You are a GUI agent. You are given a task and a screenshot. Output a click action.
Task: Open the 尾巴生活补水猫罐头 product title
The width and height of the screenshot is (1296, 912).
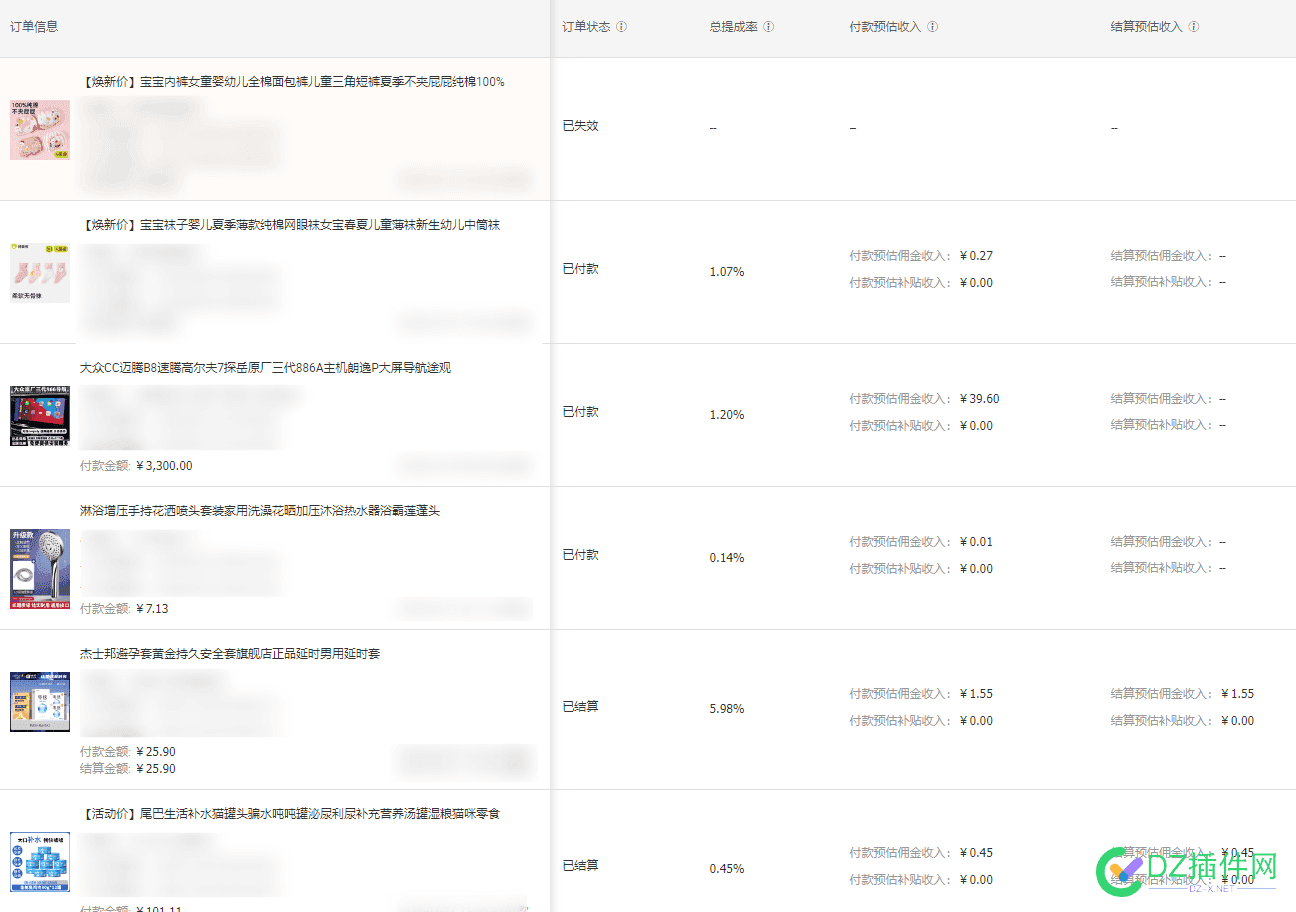point(290,814)
